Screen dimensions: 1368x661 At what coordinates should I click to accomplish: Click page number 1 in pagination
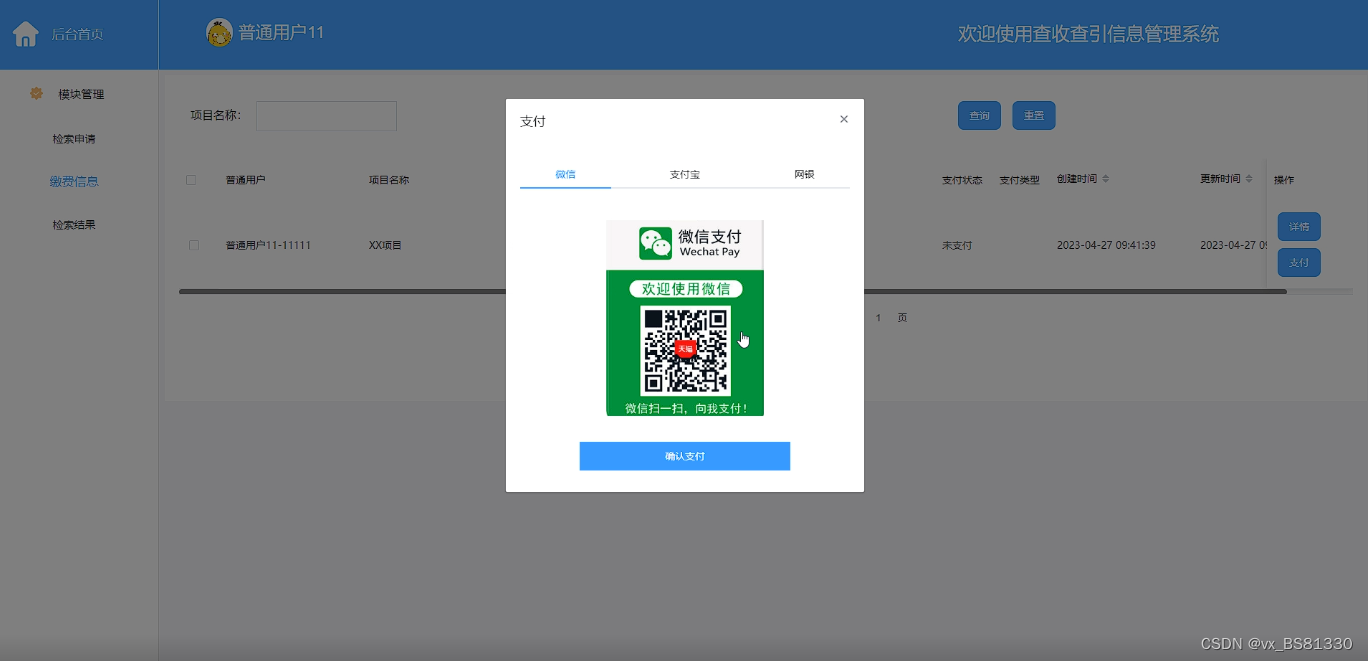click(878, 317)
